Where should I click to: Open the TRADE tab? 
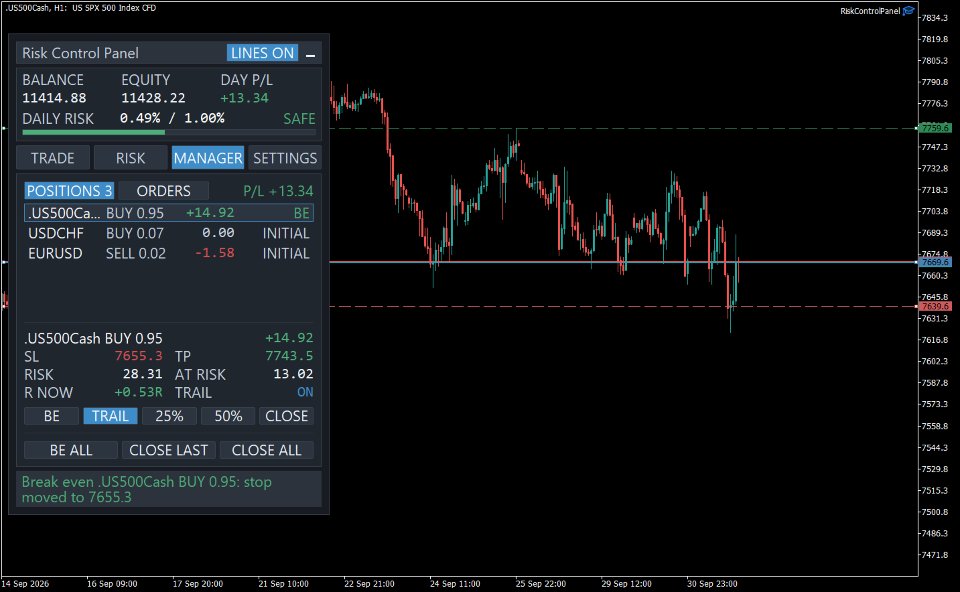(x=53, y=158)
